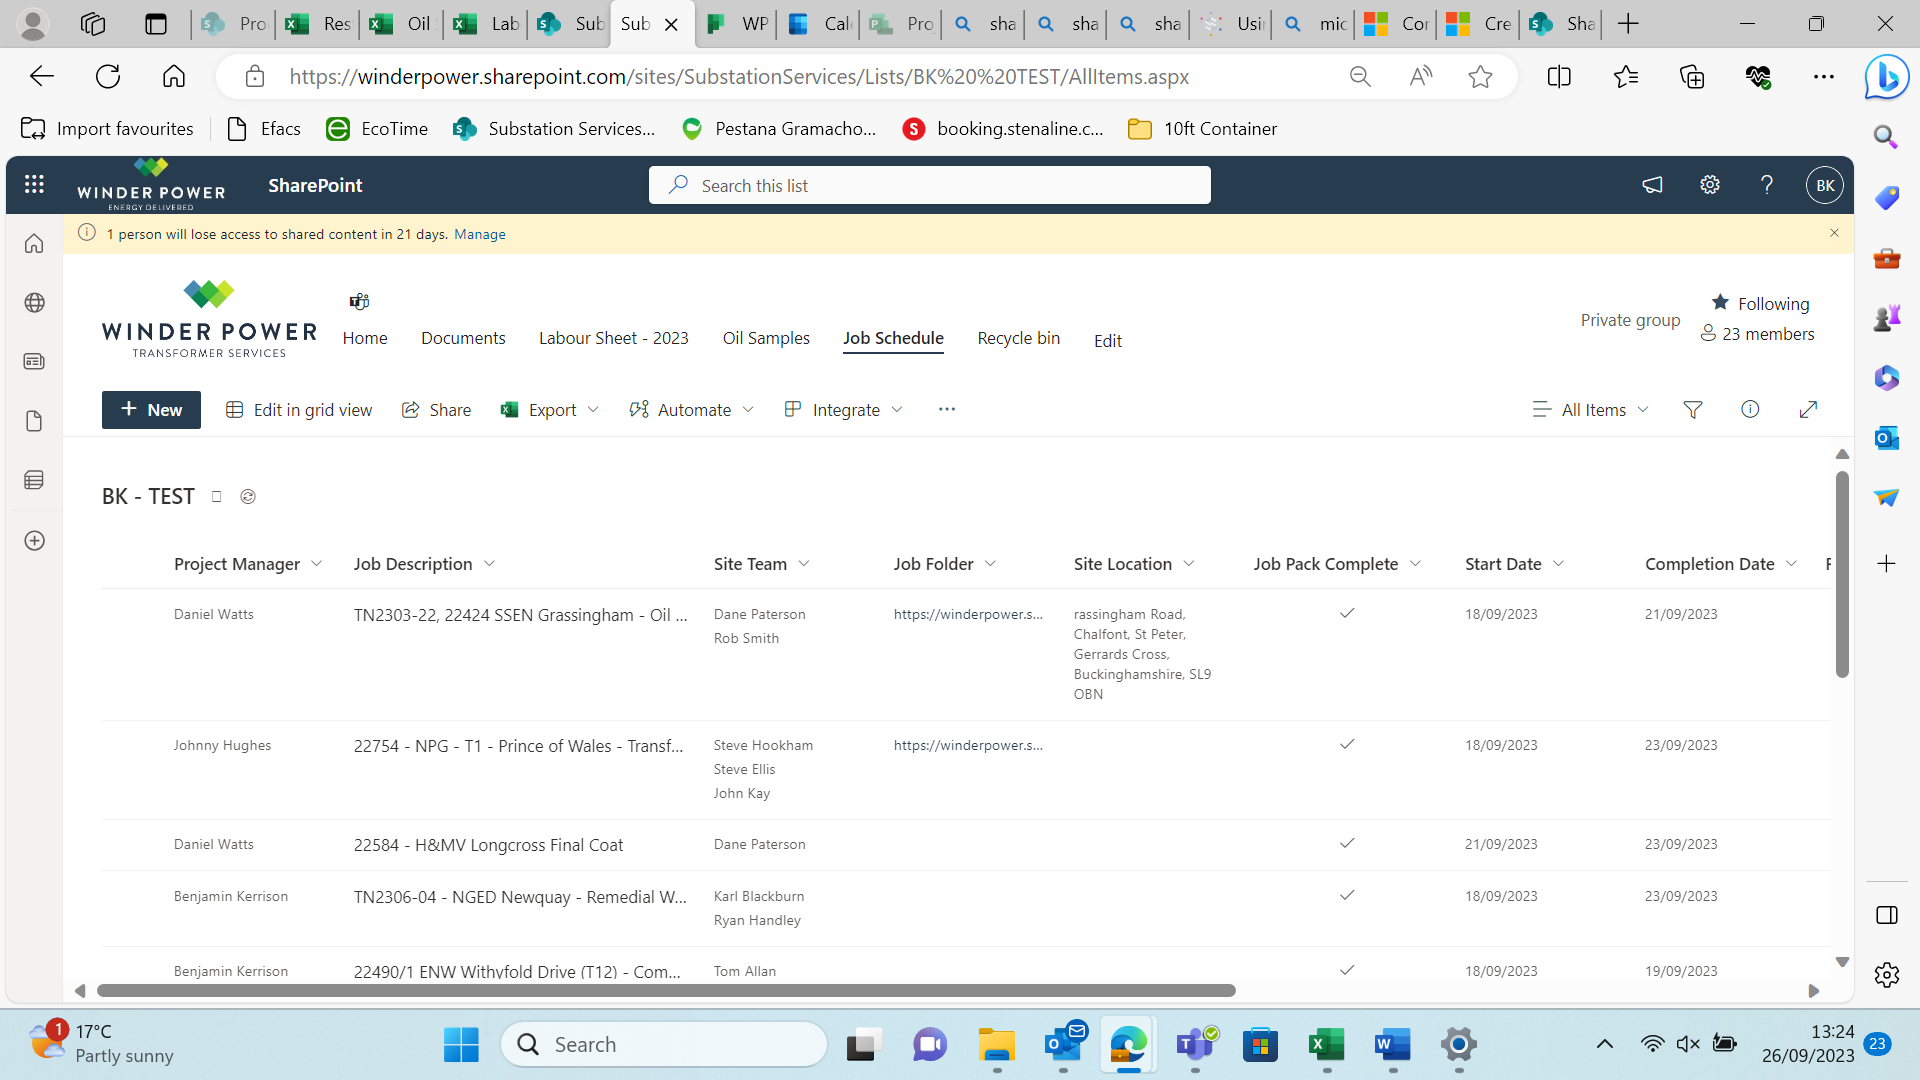Open My sites globe icon in left rail
Screen dimensions: 1920x1080
pos(34,302)
